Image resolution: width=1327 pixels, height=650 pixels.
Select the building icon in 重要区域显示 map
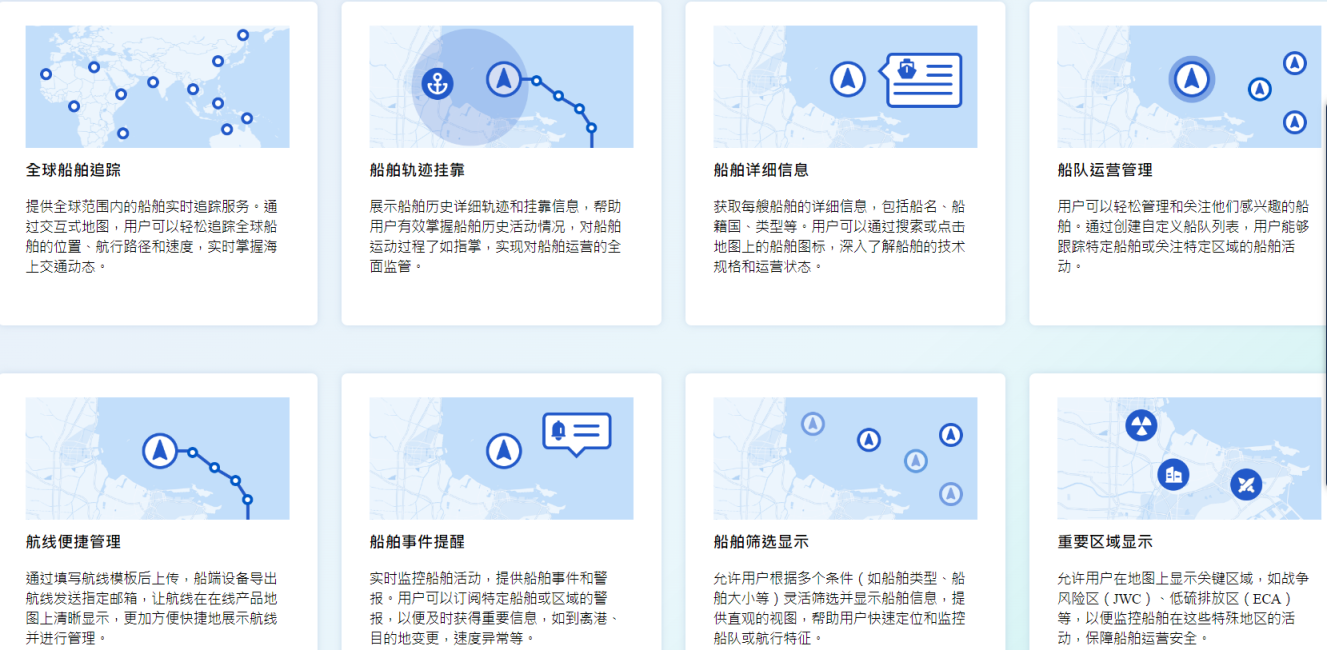pos(1173,474)
